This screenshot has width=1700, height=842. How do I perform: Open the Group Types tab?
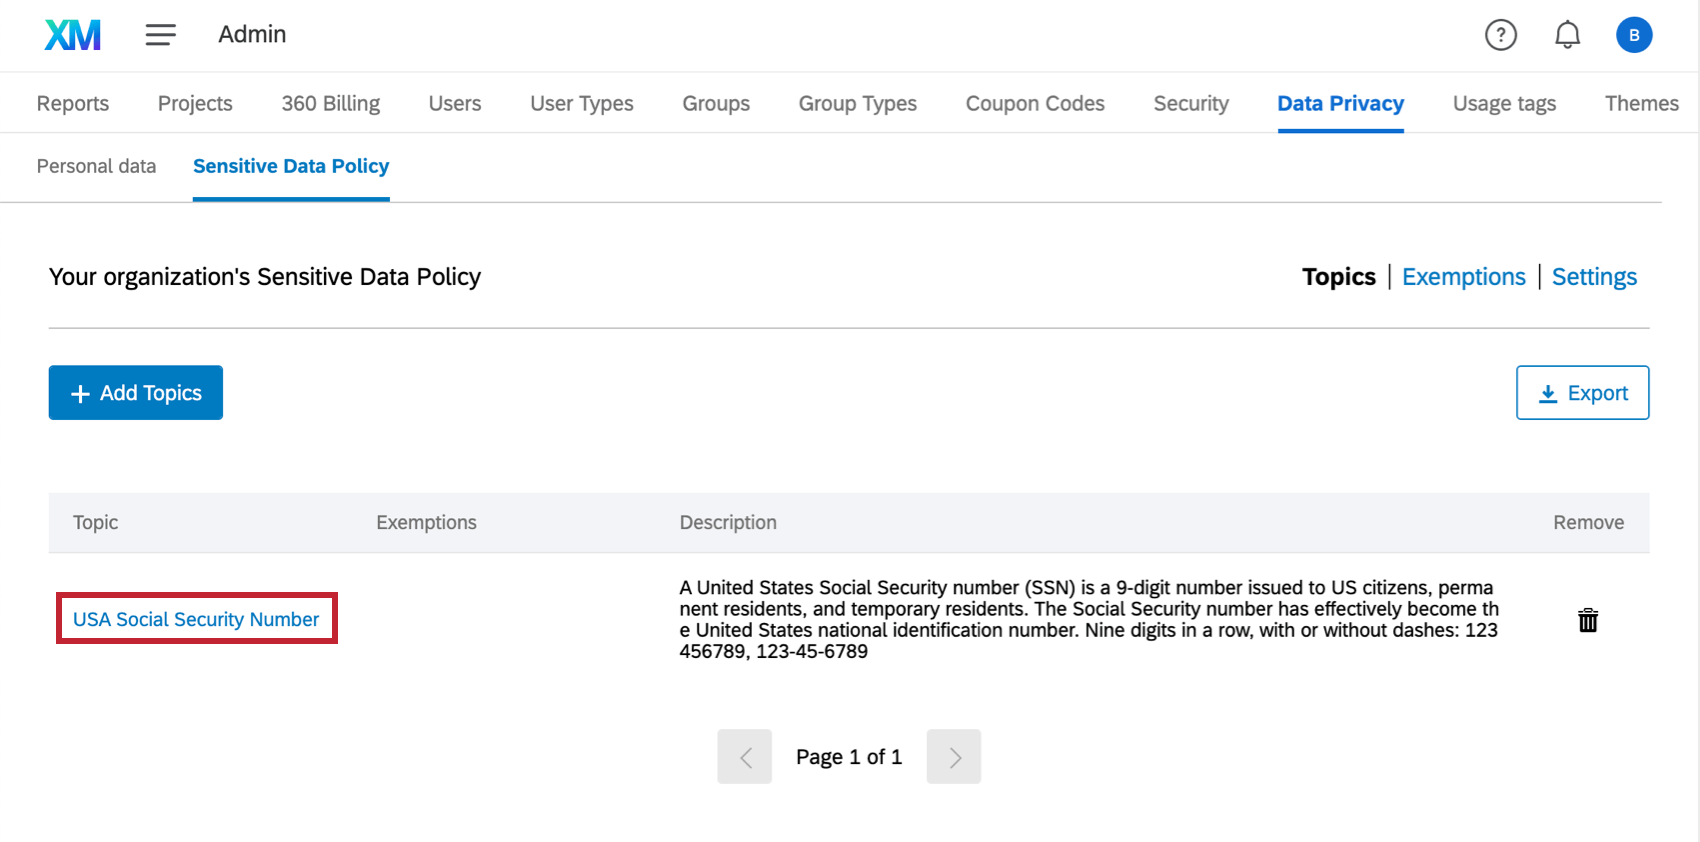[x=858, y=103]
